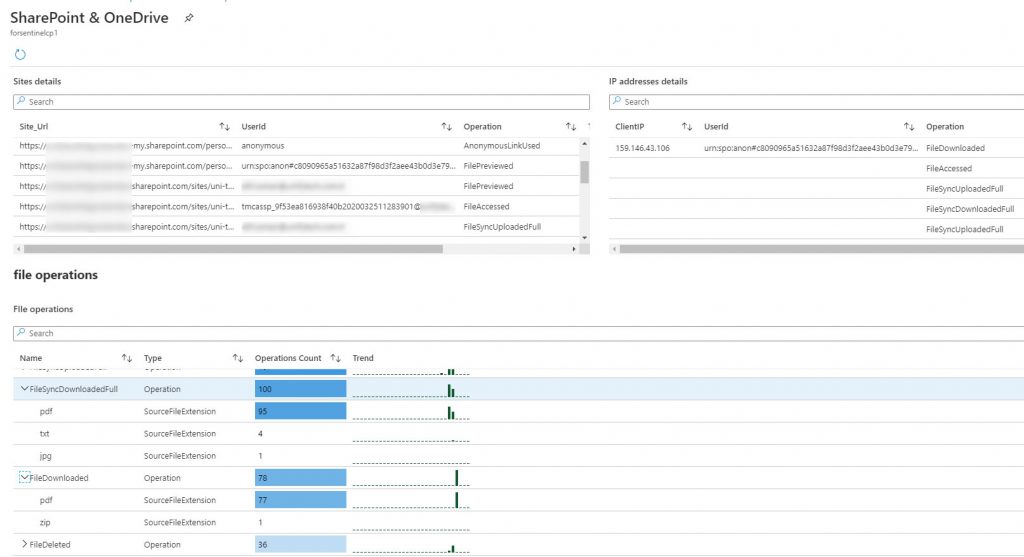Click IP addresses horizontal scrollbar thumb
This screenshot has height=557, width=1024.
click(822, 249)
